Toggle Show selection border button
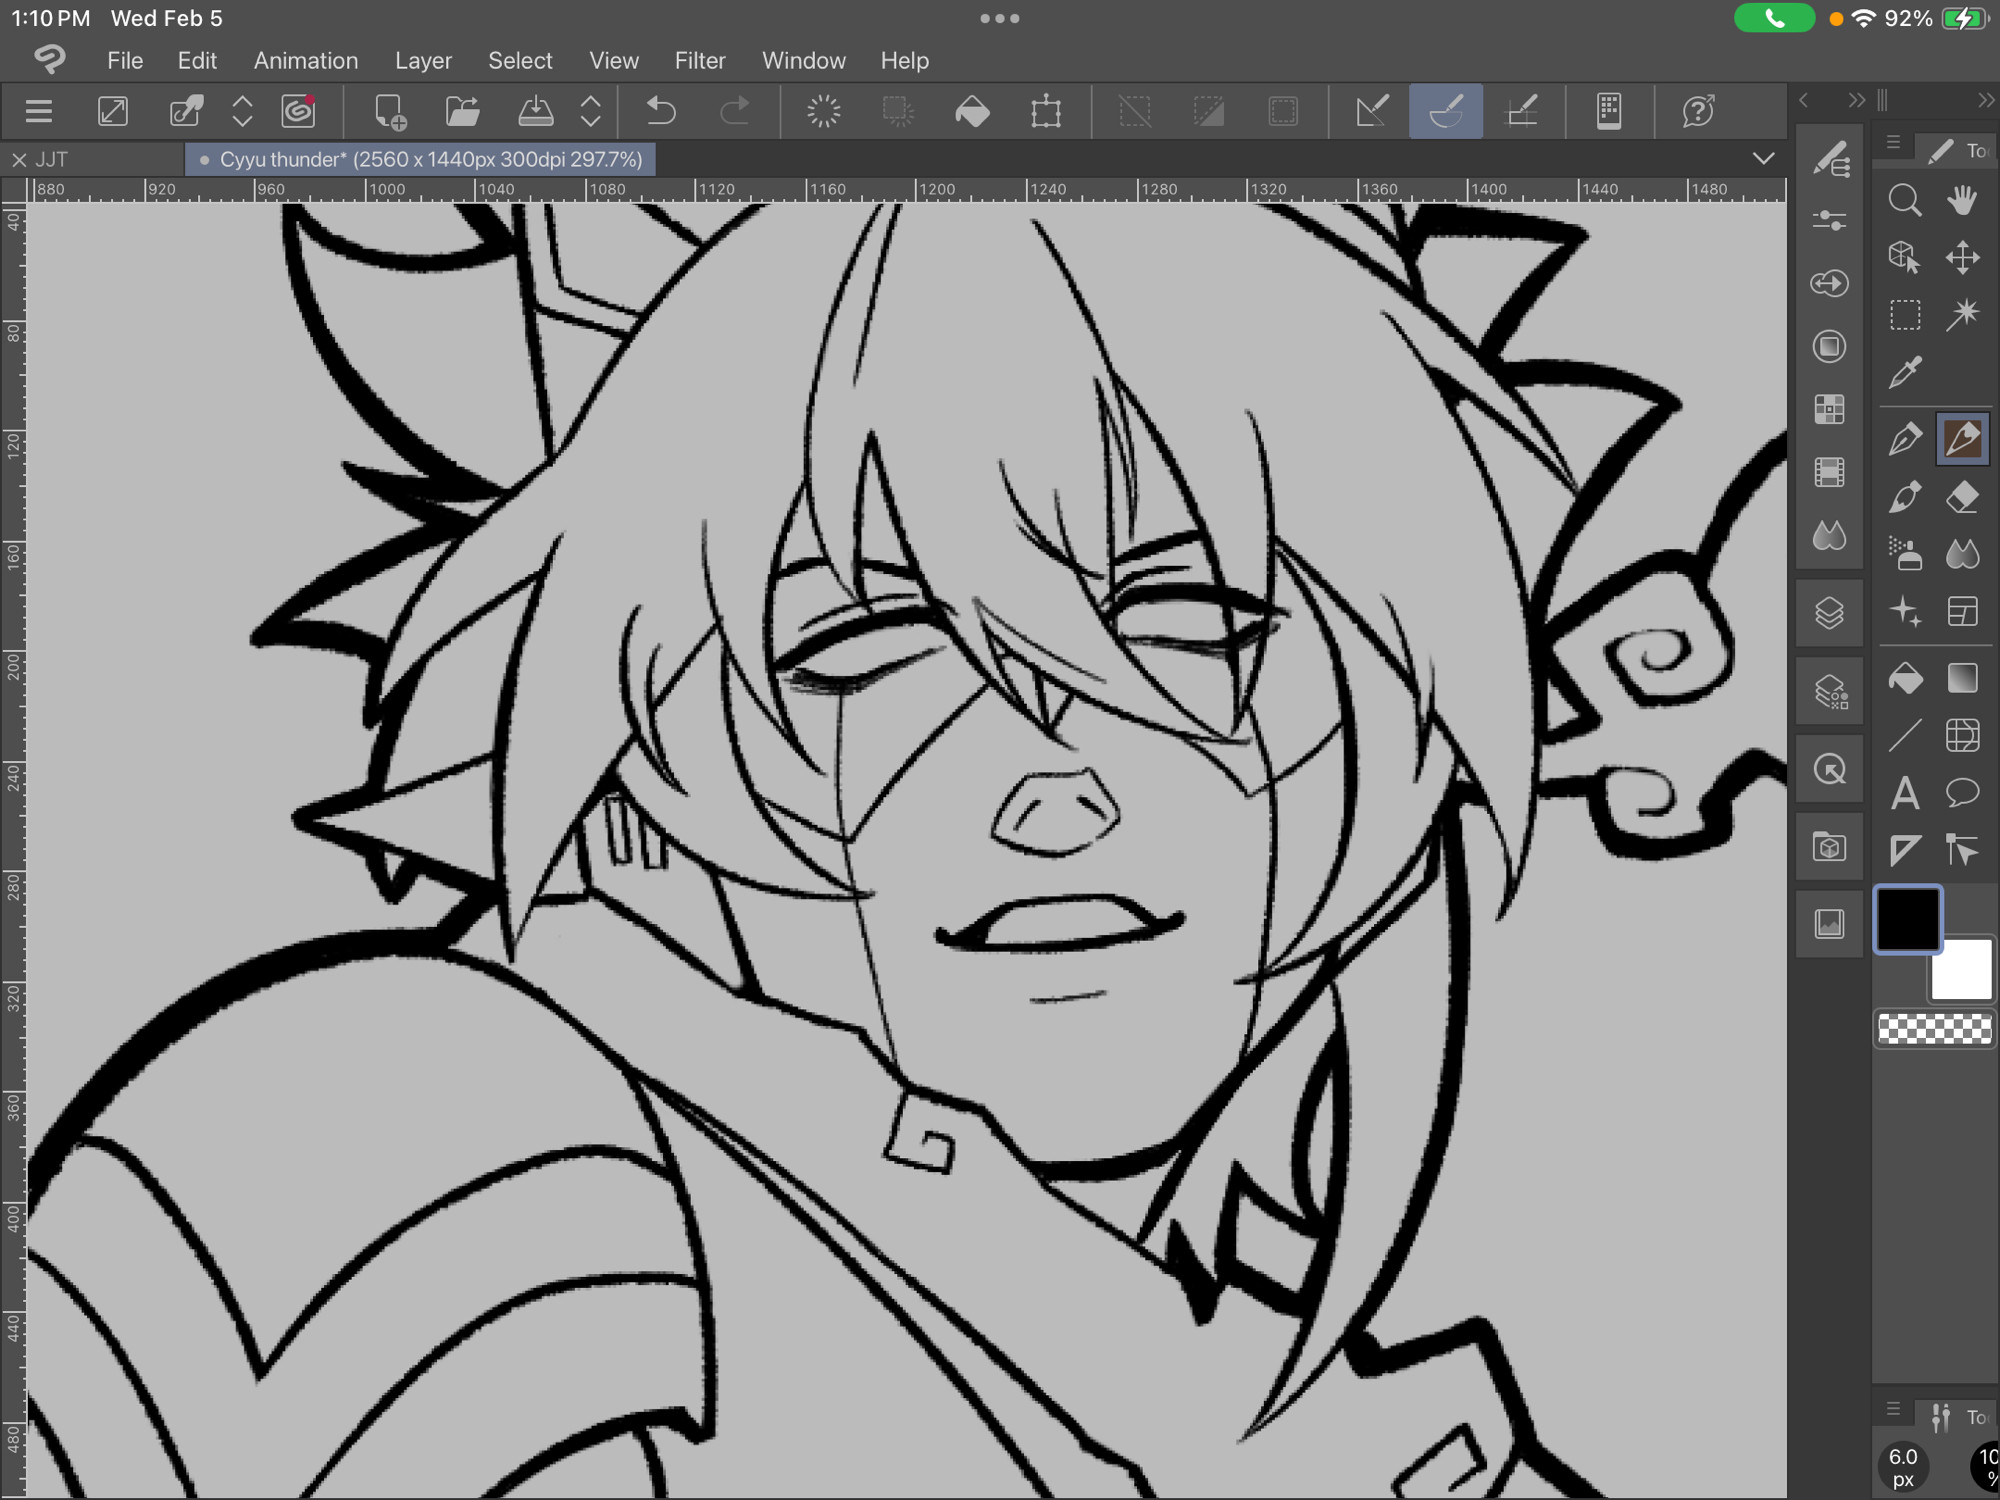The height and width of the screenshot is (1500, 2000). tap(1283, 111)
